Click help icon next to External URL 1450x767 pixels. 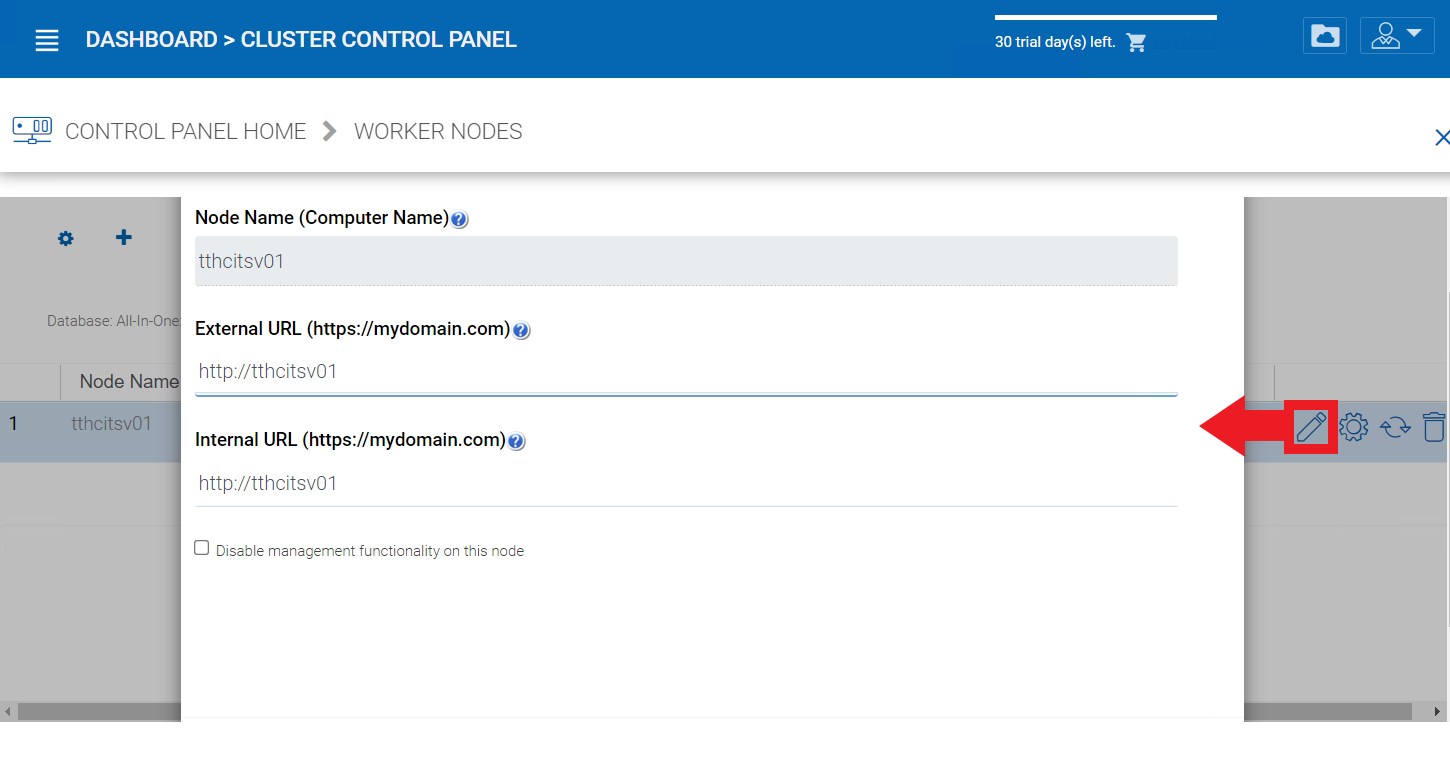click(x=521, y=331)
